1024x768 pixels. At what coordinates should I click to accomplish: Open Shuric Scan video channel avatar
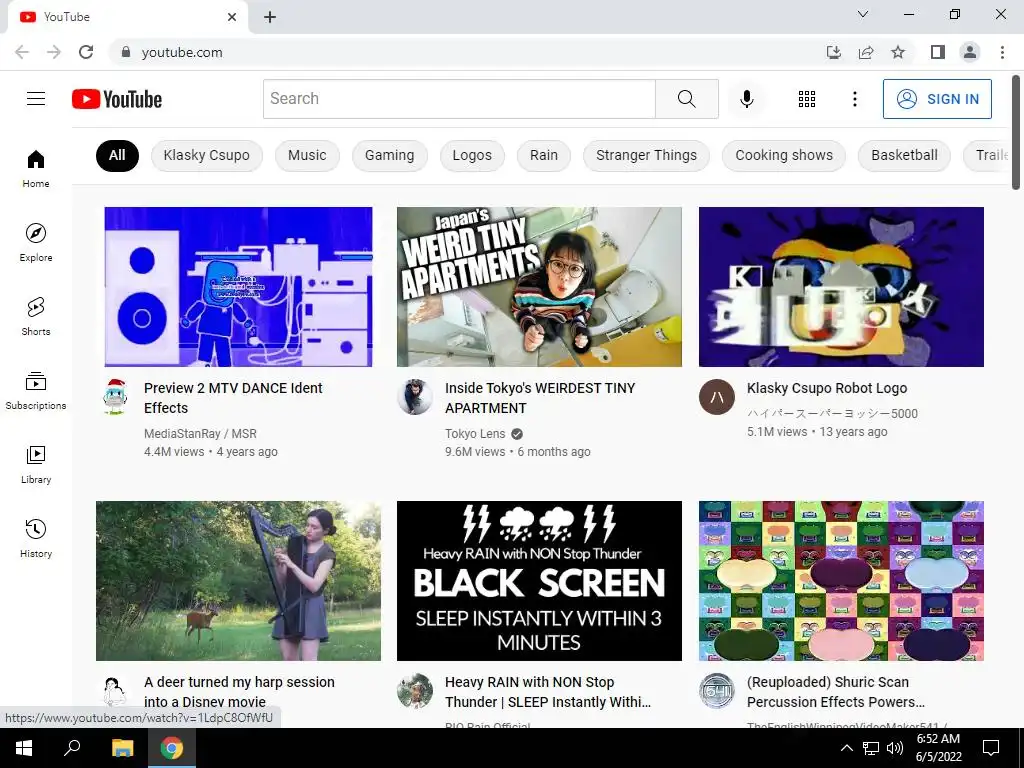716,690
